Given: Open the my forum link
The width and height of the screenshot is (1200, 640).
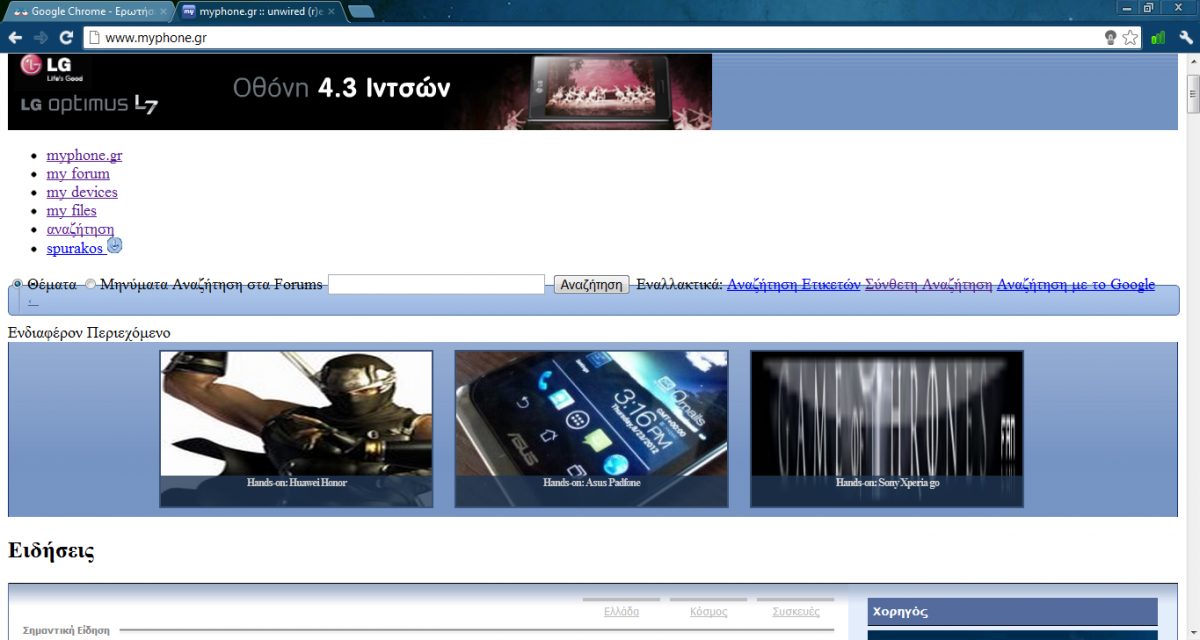Looking at the screenshot, I should click(x=78, y=173).
